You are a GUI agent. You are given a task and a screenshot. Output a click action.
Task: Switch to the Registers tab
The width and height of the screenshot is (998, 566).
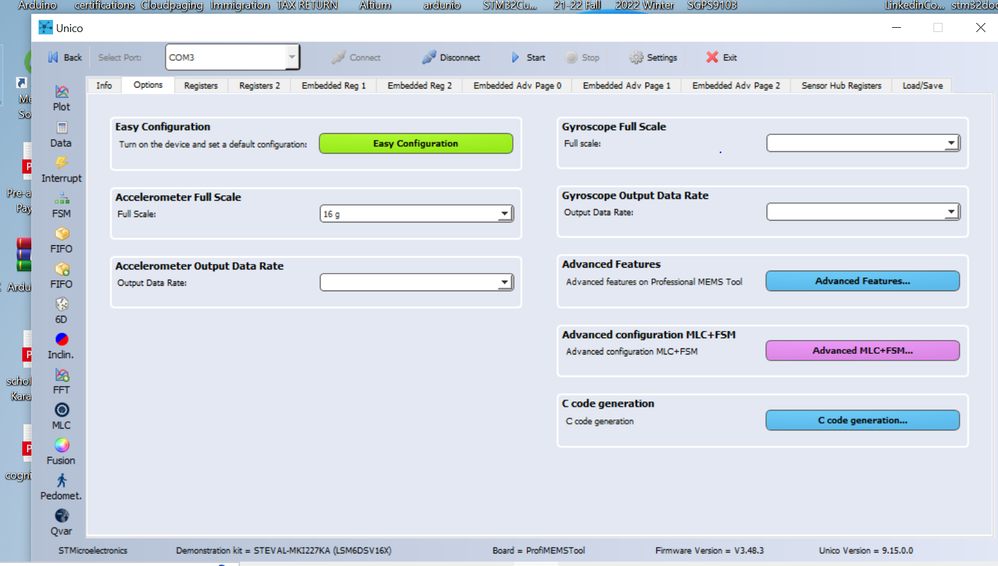[x=200, y=85]
